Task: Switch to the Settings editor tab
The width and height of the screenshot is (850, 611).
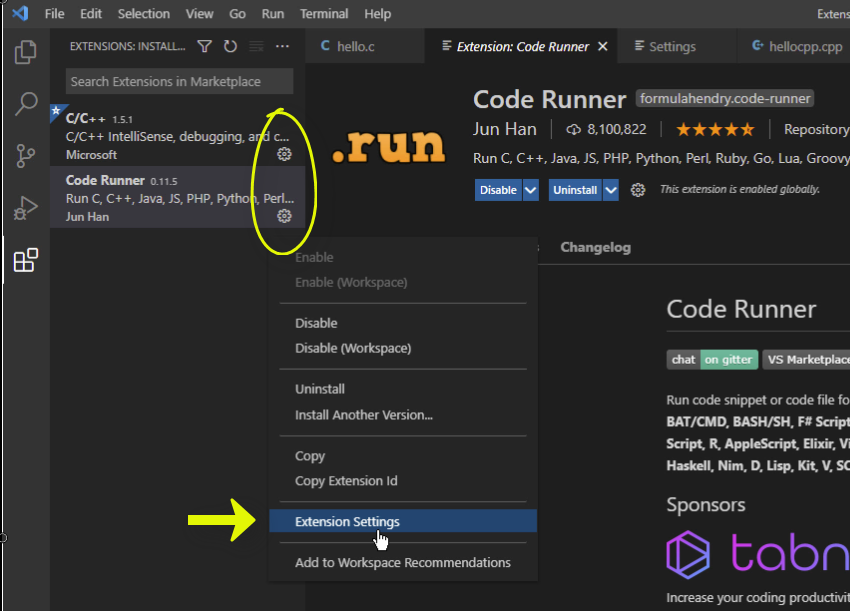Action: (677, 47)
